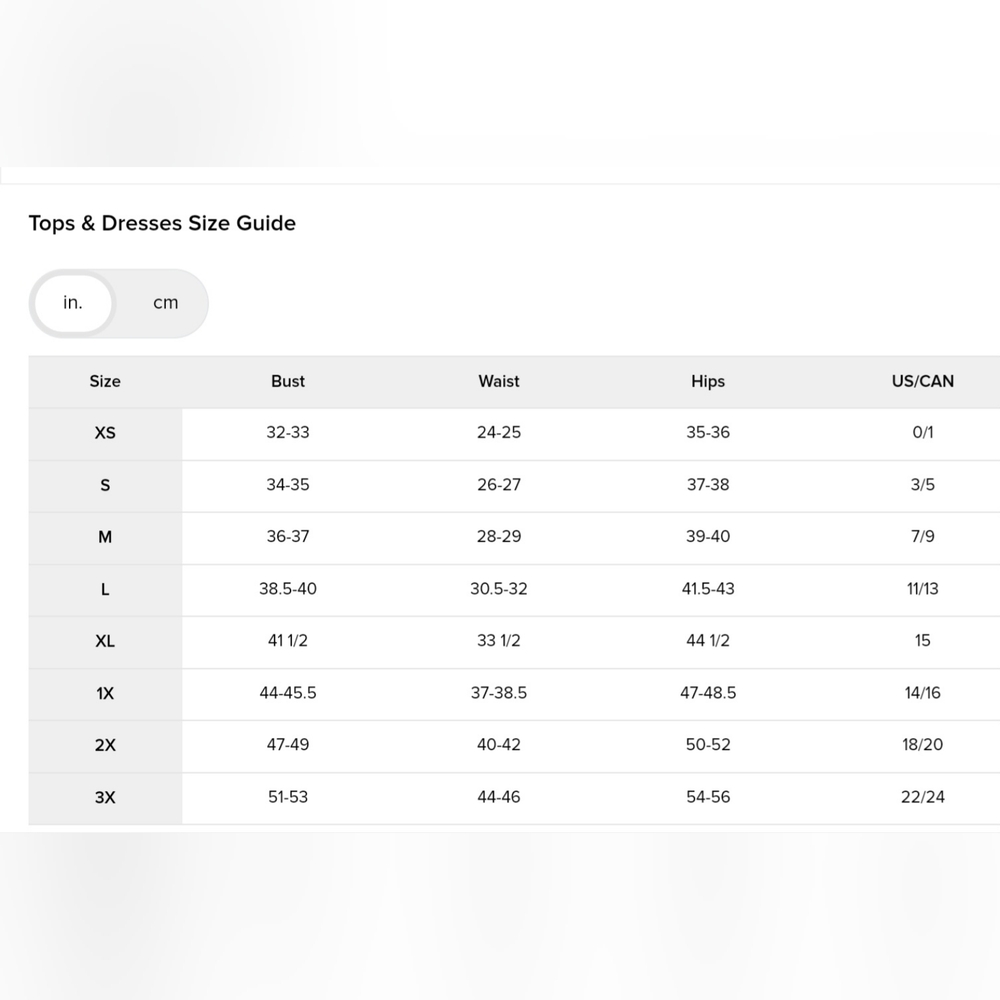This screenshot has height=1000, width=1000.
Task: Select the 1X size row label
Action: pyautogui.click(x=105, y=693)
